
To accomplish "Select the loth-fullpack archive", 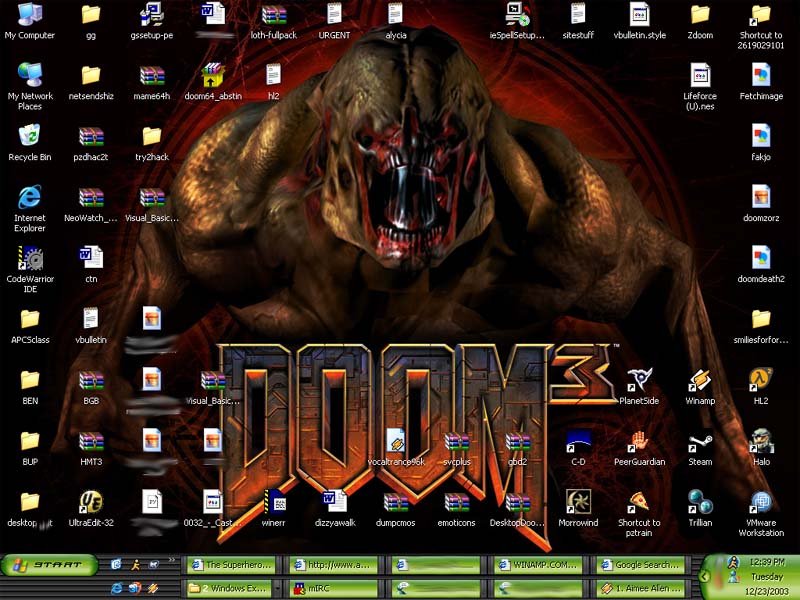I will click(273, 21).
